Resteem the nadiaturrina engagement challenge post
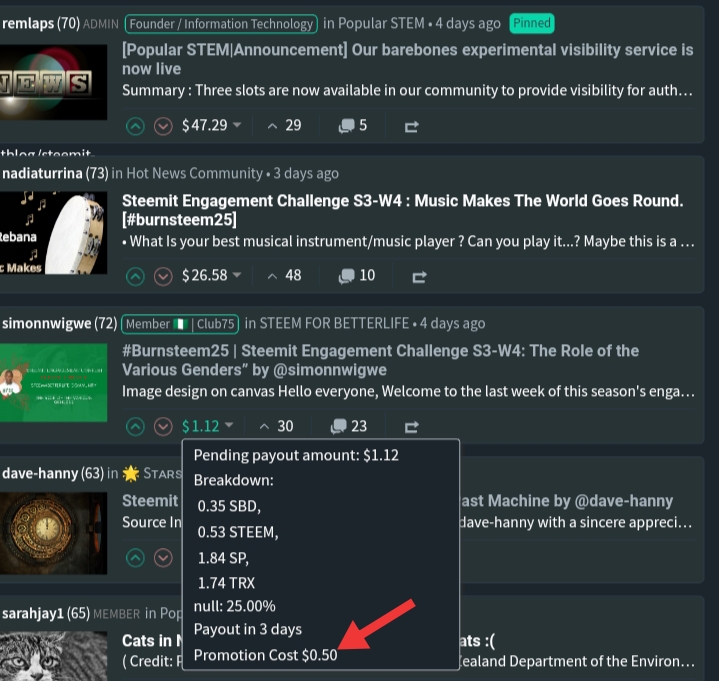This screenshot has width=719, height=681. (419, 277)
